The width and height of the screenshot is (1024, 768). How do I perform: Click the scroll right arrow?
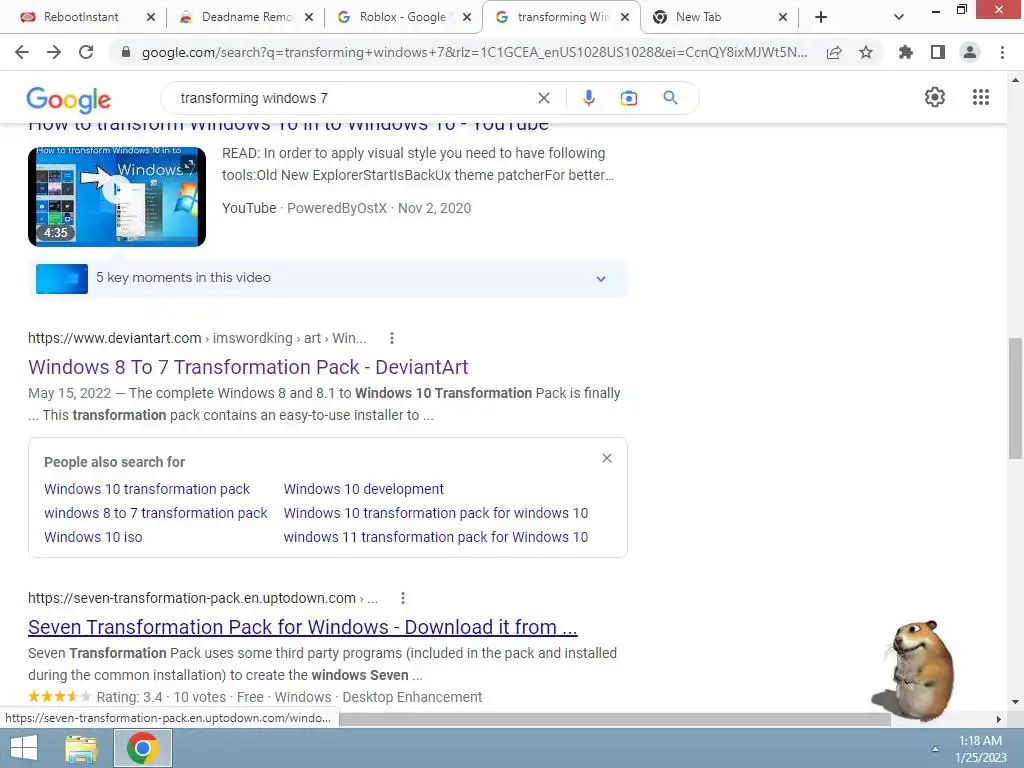[x=998, y=719]
